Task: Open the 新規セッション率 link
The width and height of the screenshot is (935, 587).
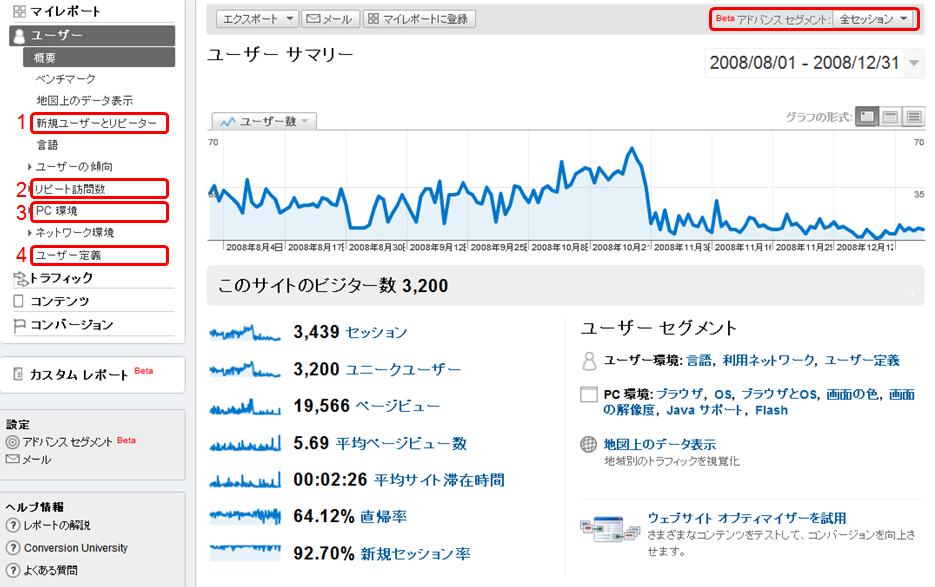Action: (x=416, y=554)
